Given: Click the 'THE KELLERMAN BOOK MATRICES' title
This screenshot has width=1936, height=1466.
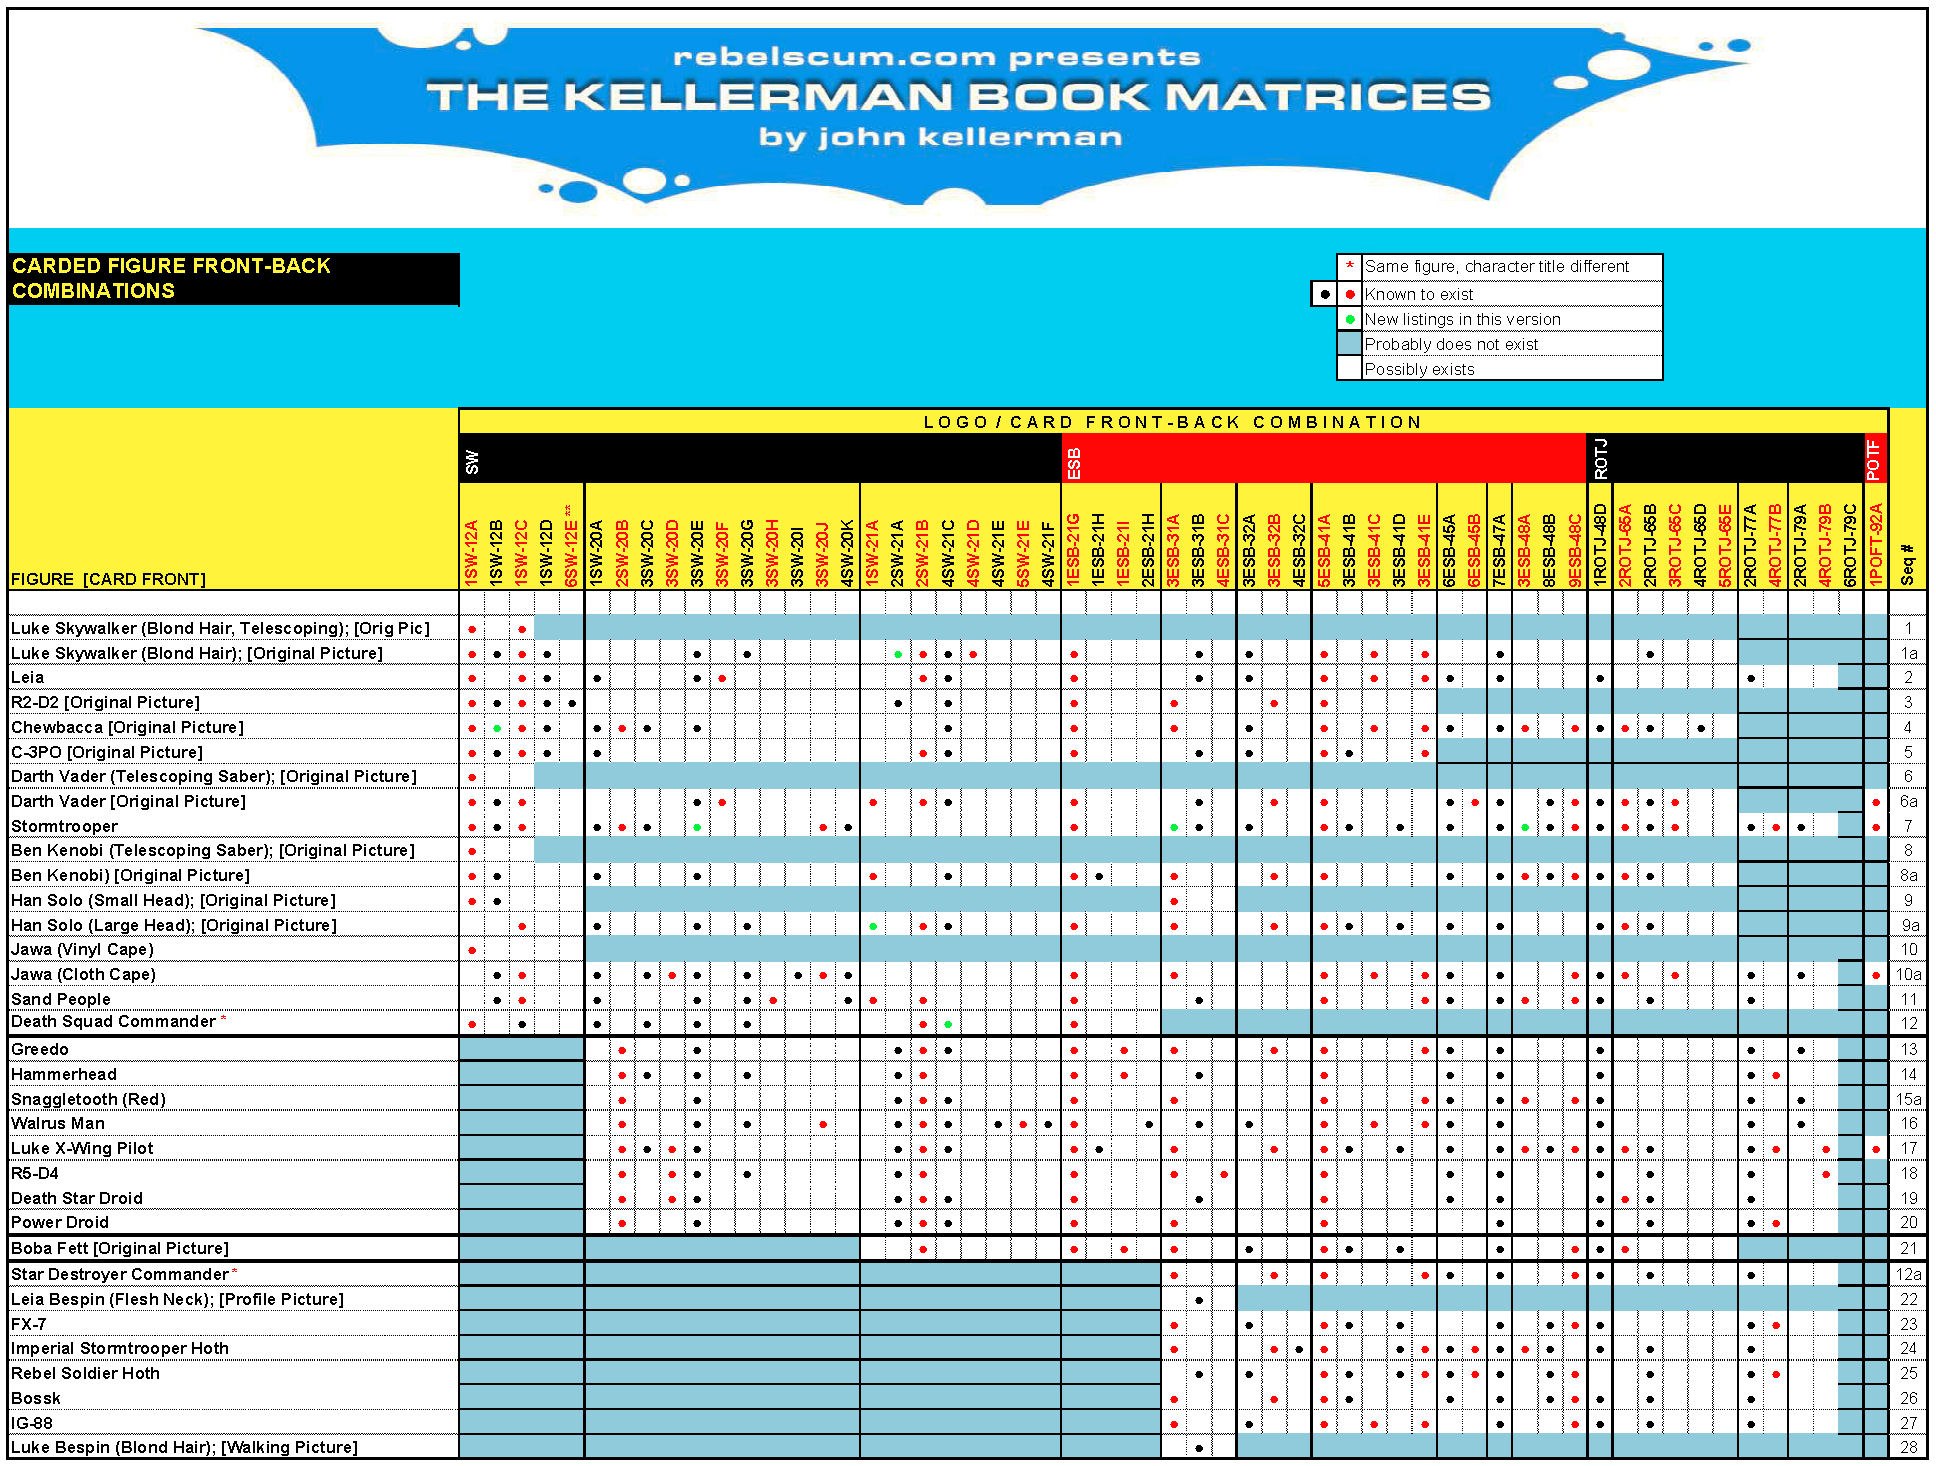Looking at the screenshot, I should pos(958,96).
